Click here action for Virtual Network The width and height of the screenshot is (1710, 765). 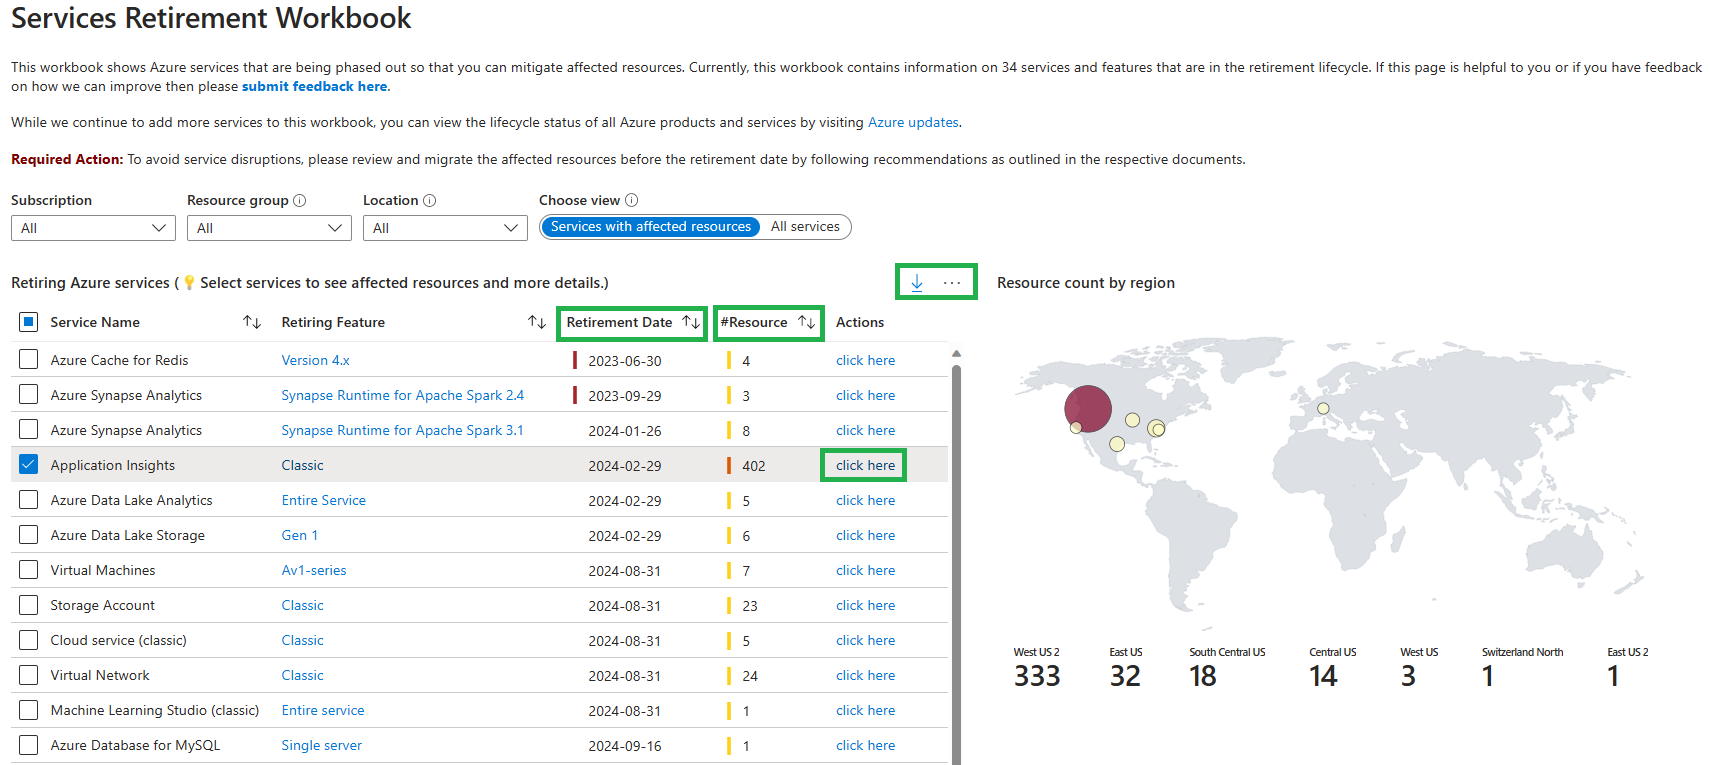pyautogui.click(x=866, y=675)
